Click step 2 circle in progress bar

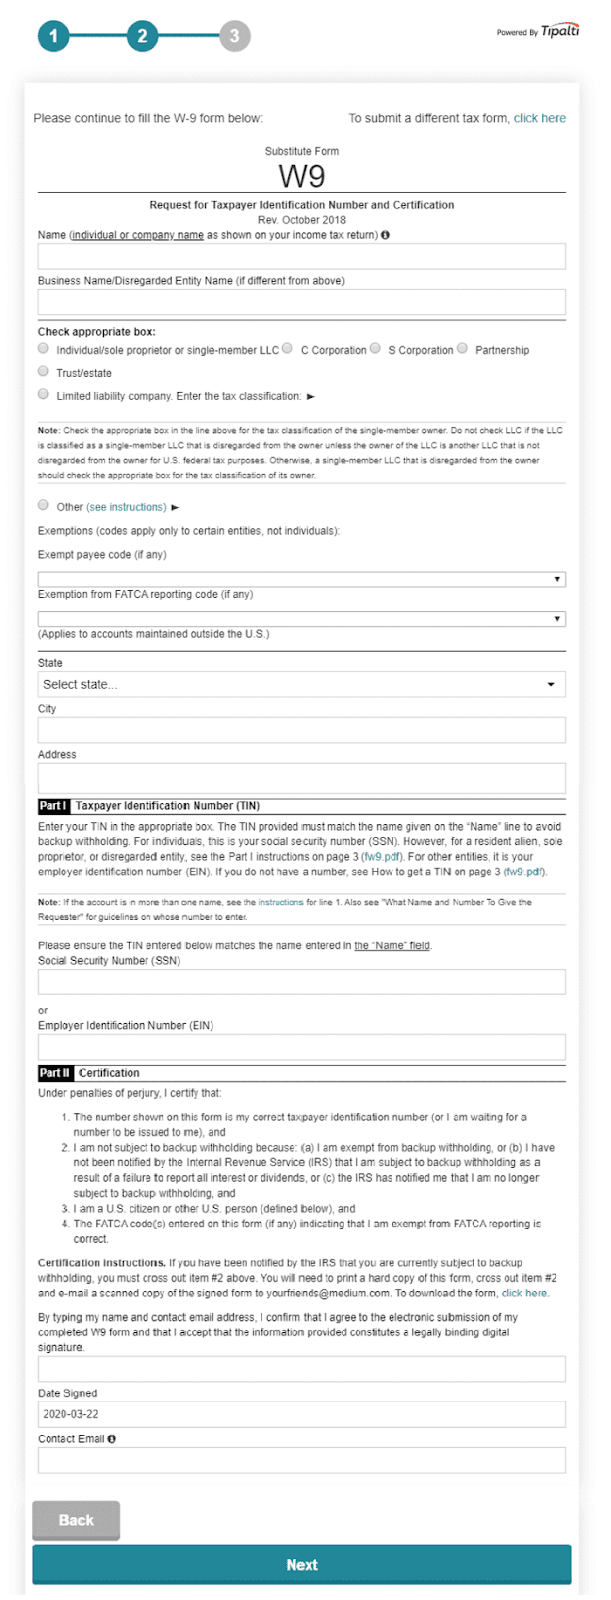(x=142, y=37)
